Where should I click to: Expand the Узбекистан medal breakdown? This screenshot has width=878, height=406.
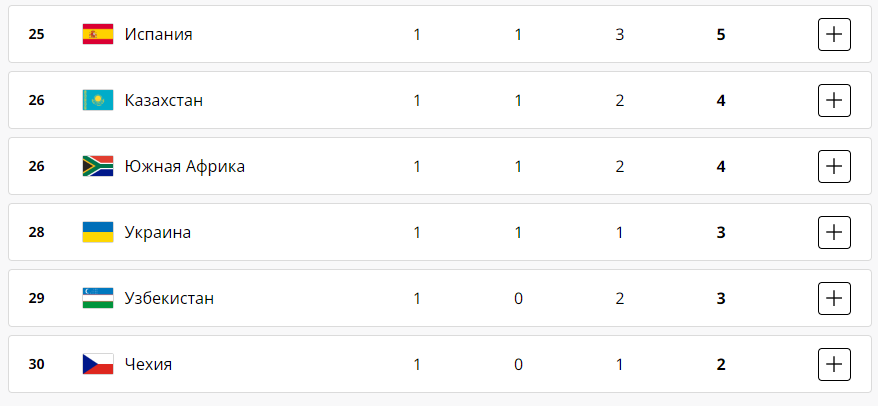click(834, 299)
